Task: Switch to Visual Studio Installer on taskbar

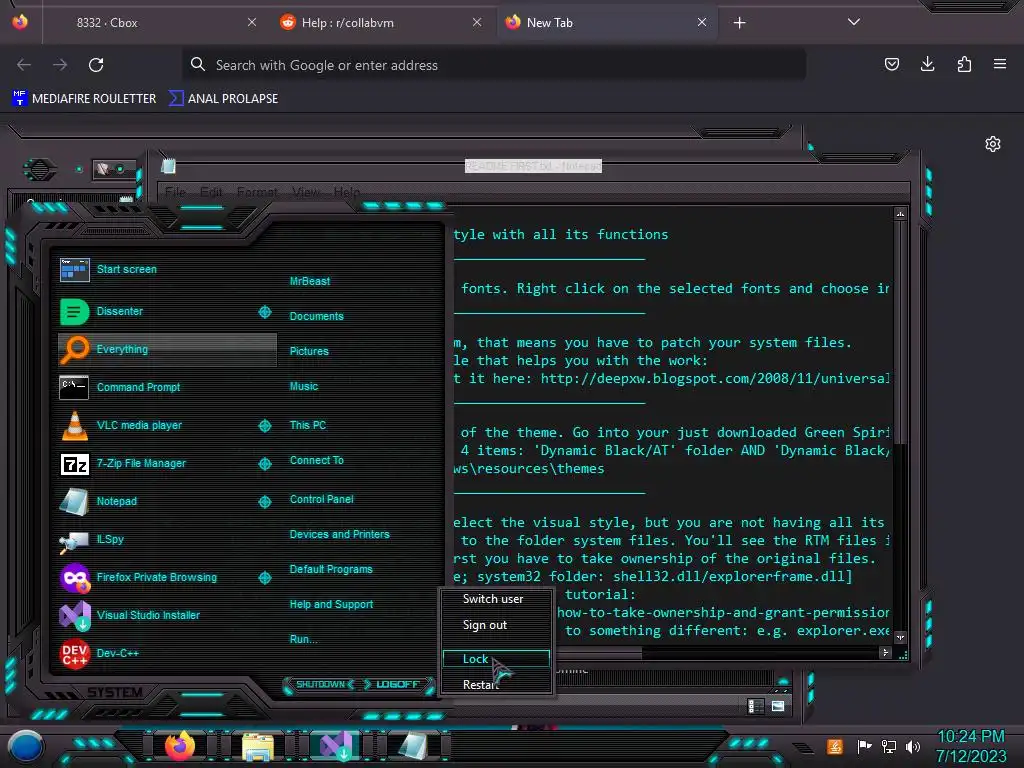Action: (336, 746)
